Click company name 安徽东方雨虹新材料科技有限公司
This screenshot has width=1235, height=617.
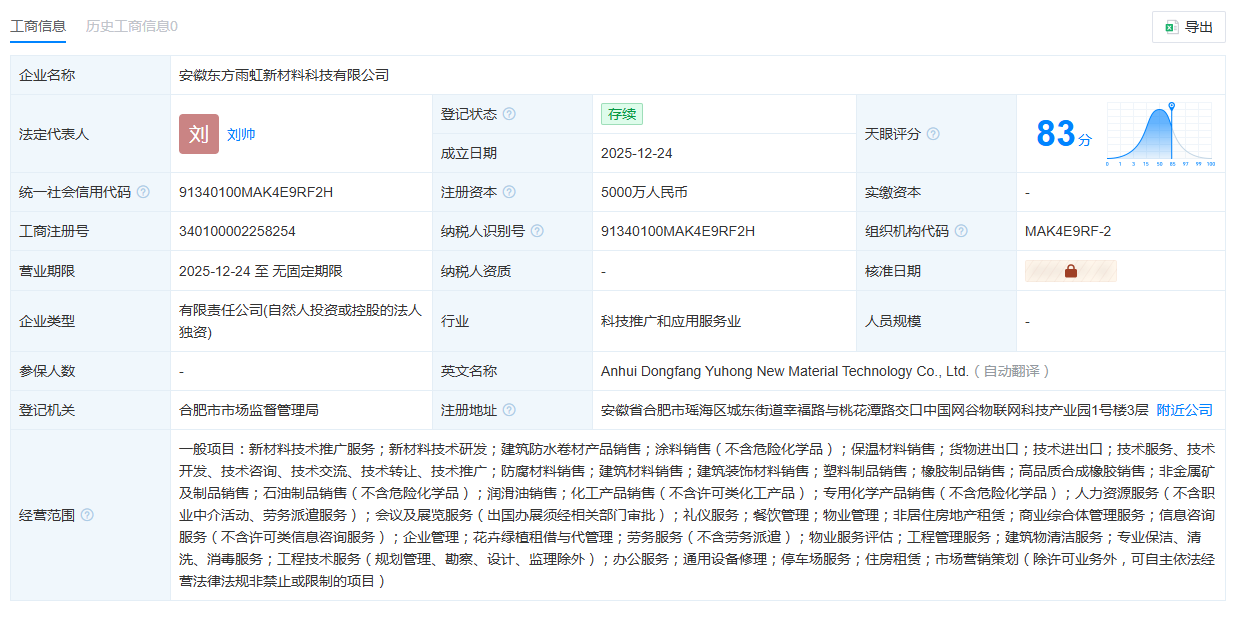(x=284, y=75)
